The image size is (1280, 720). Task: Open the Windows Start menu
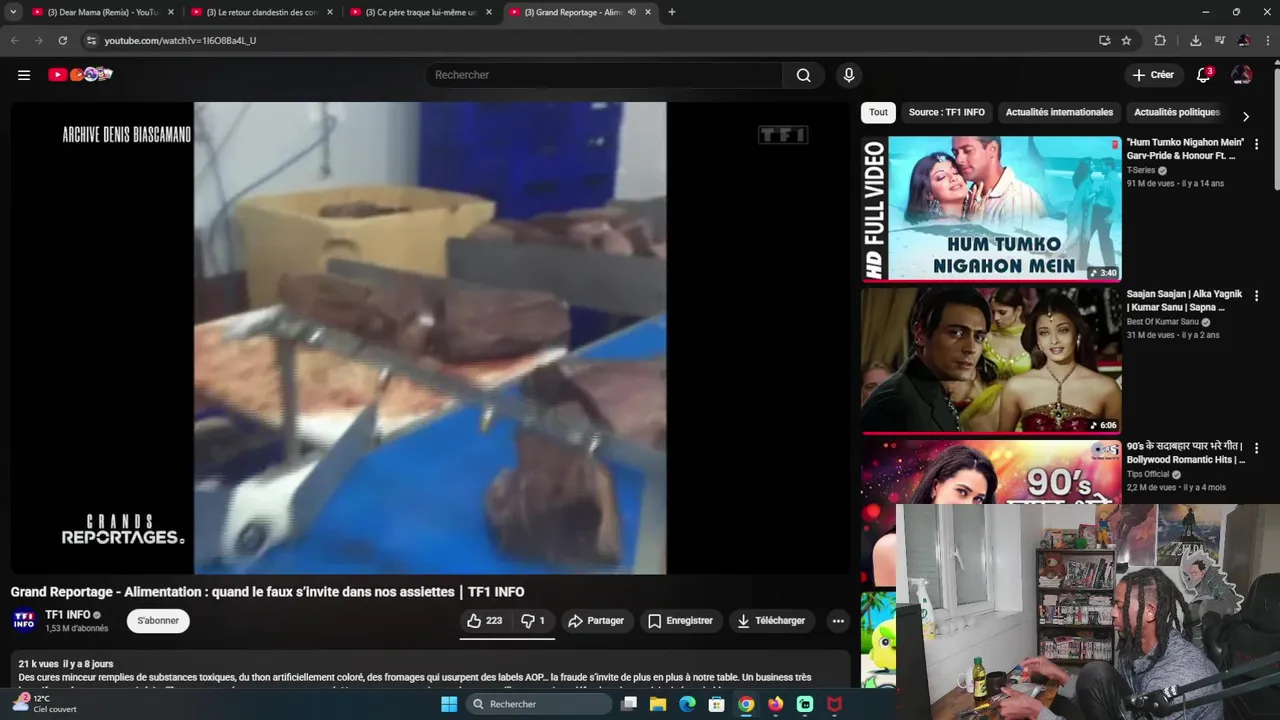click(x=449, y=704)
